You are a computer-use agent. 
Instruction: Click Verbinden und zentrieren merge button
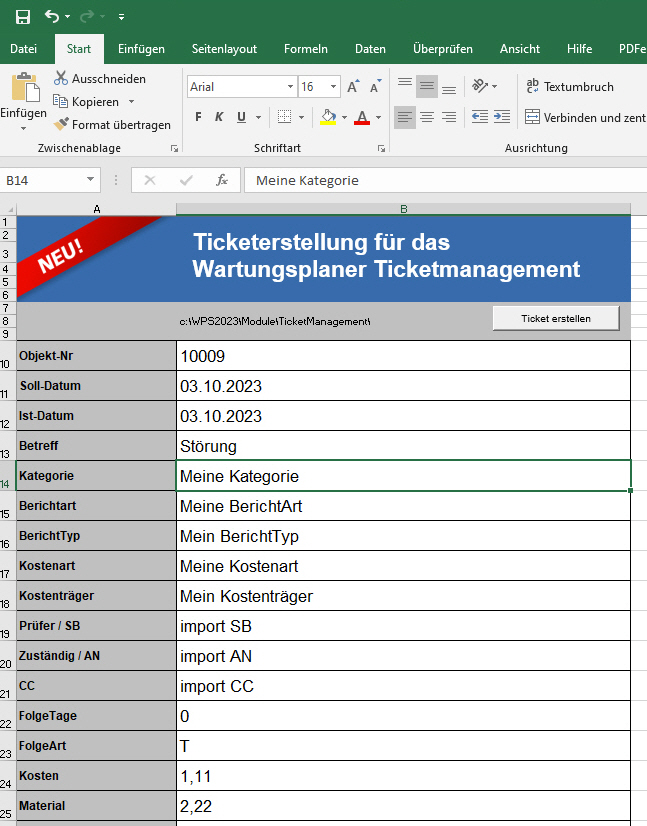[x=585, y=117]
